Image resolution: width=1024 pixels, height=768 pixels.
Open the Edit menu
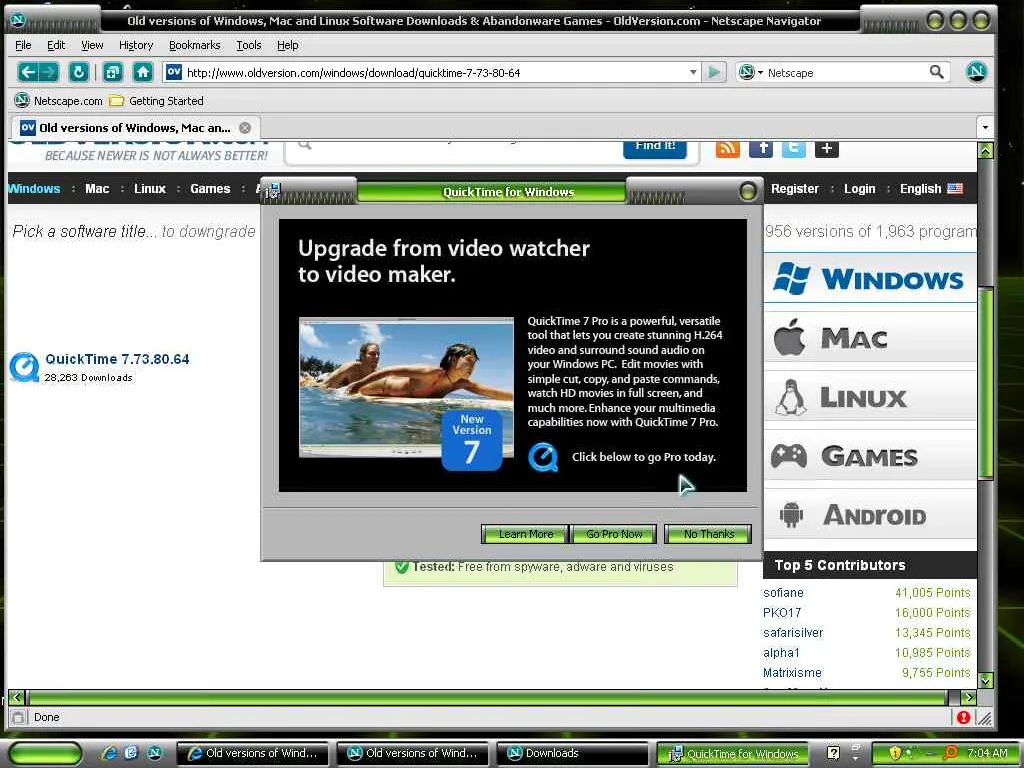(x=56, y=45)
